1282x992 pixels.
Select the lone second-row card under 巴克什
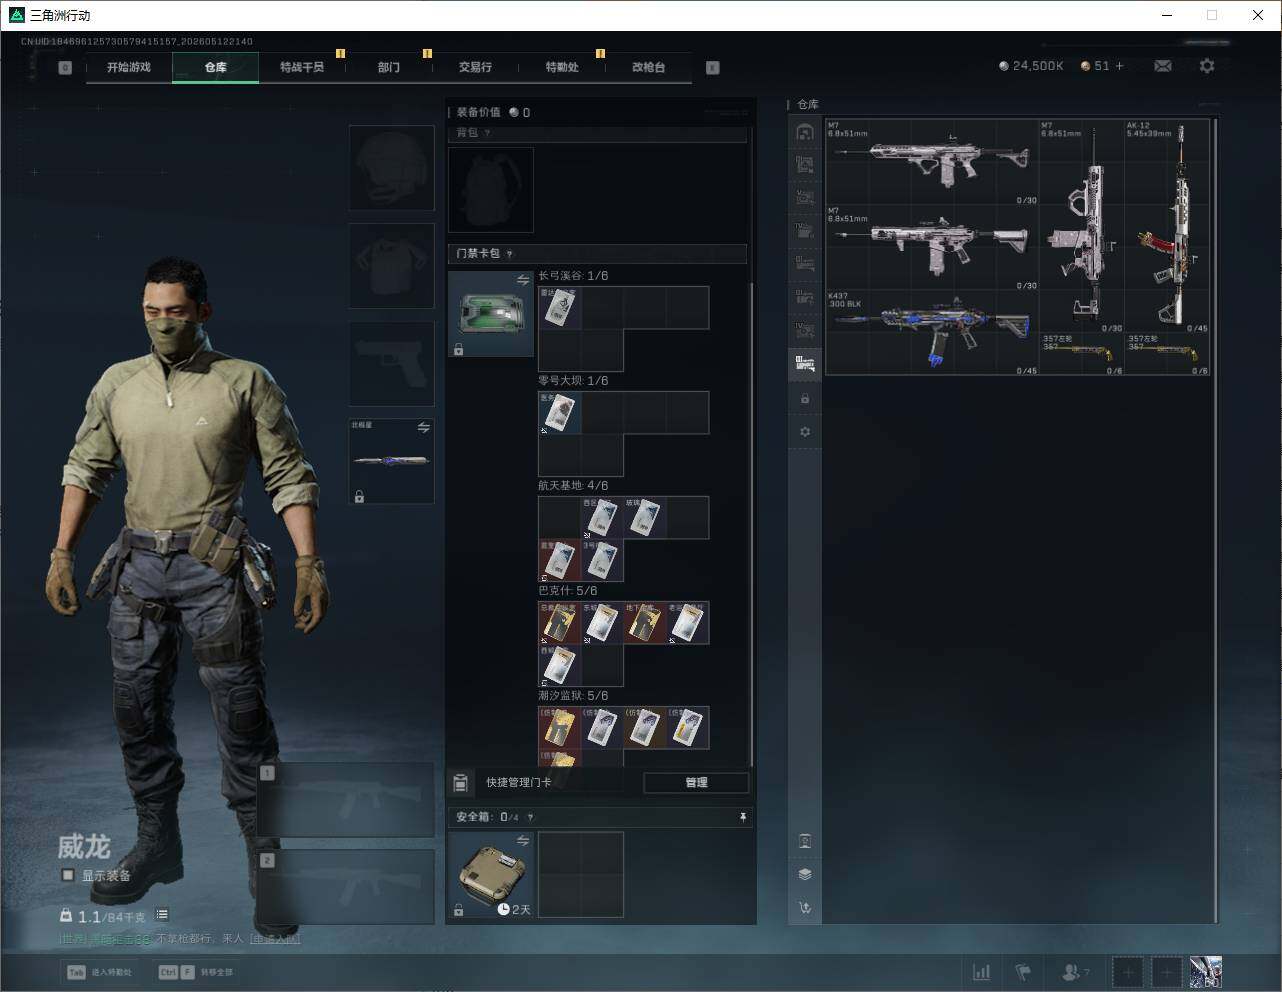point(560,665)
